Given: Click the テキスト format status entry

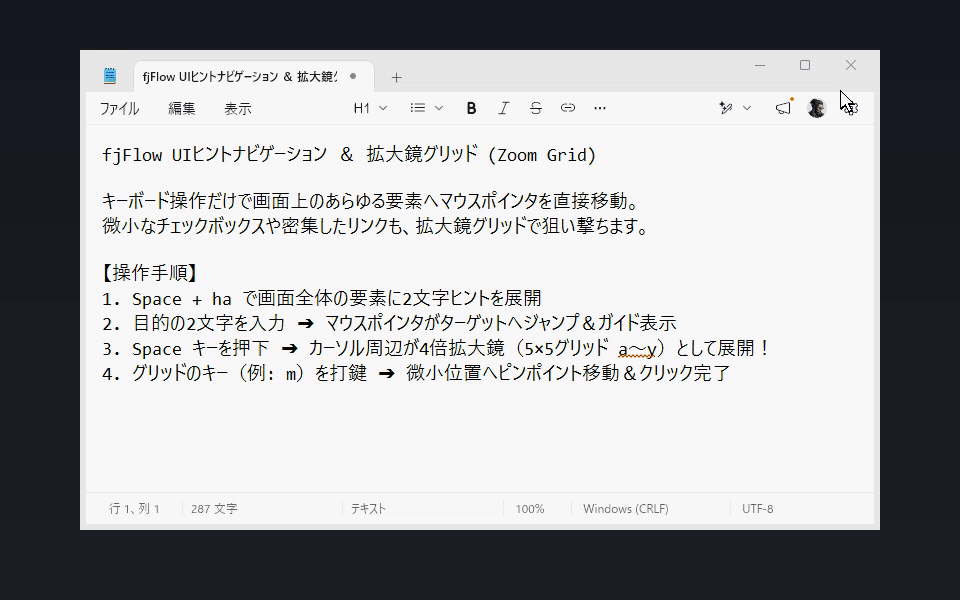Looking at the screenshot, I should coord(368,509).
